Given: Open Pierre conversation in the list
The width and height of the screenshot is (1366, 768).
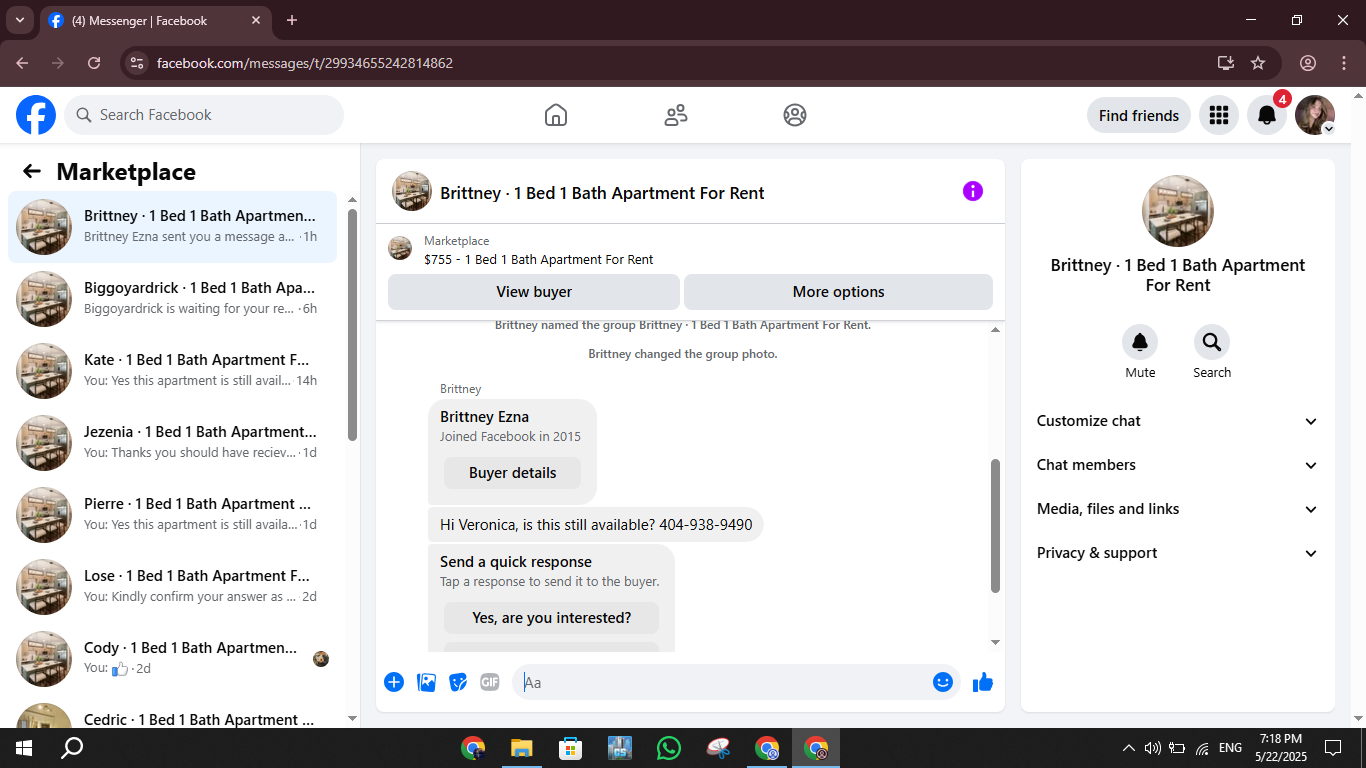Looking at the screenshot, I should [172, 515].
